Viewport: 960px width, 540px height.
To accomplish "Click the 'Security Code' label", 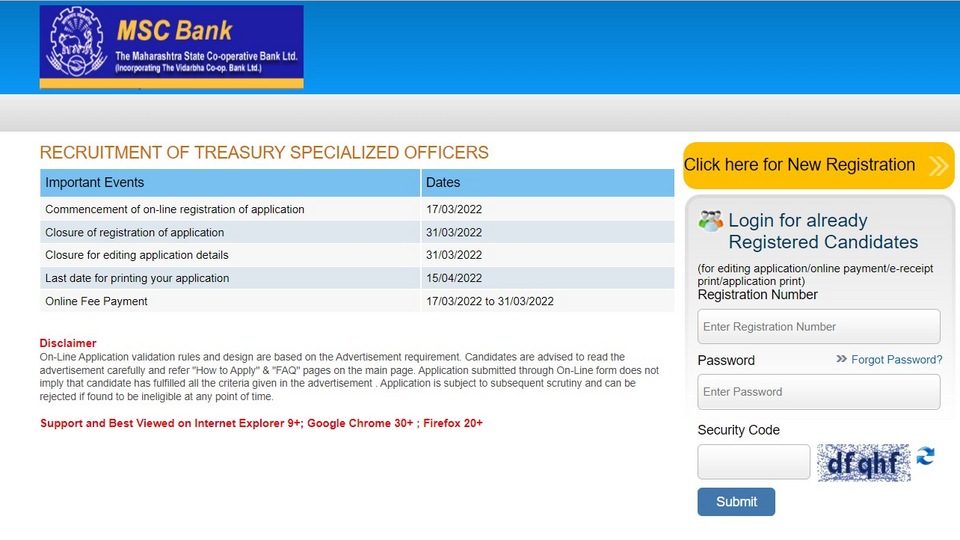I will (x=738, y=430).
